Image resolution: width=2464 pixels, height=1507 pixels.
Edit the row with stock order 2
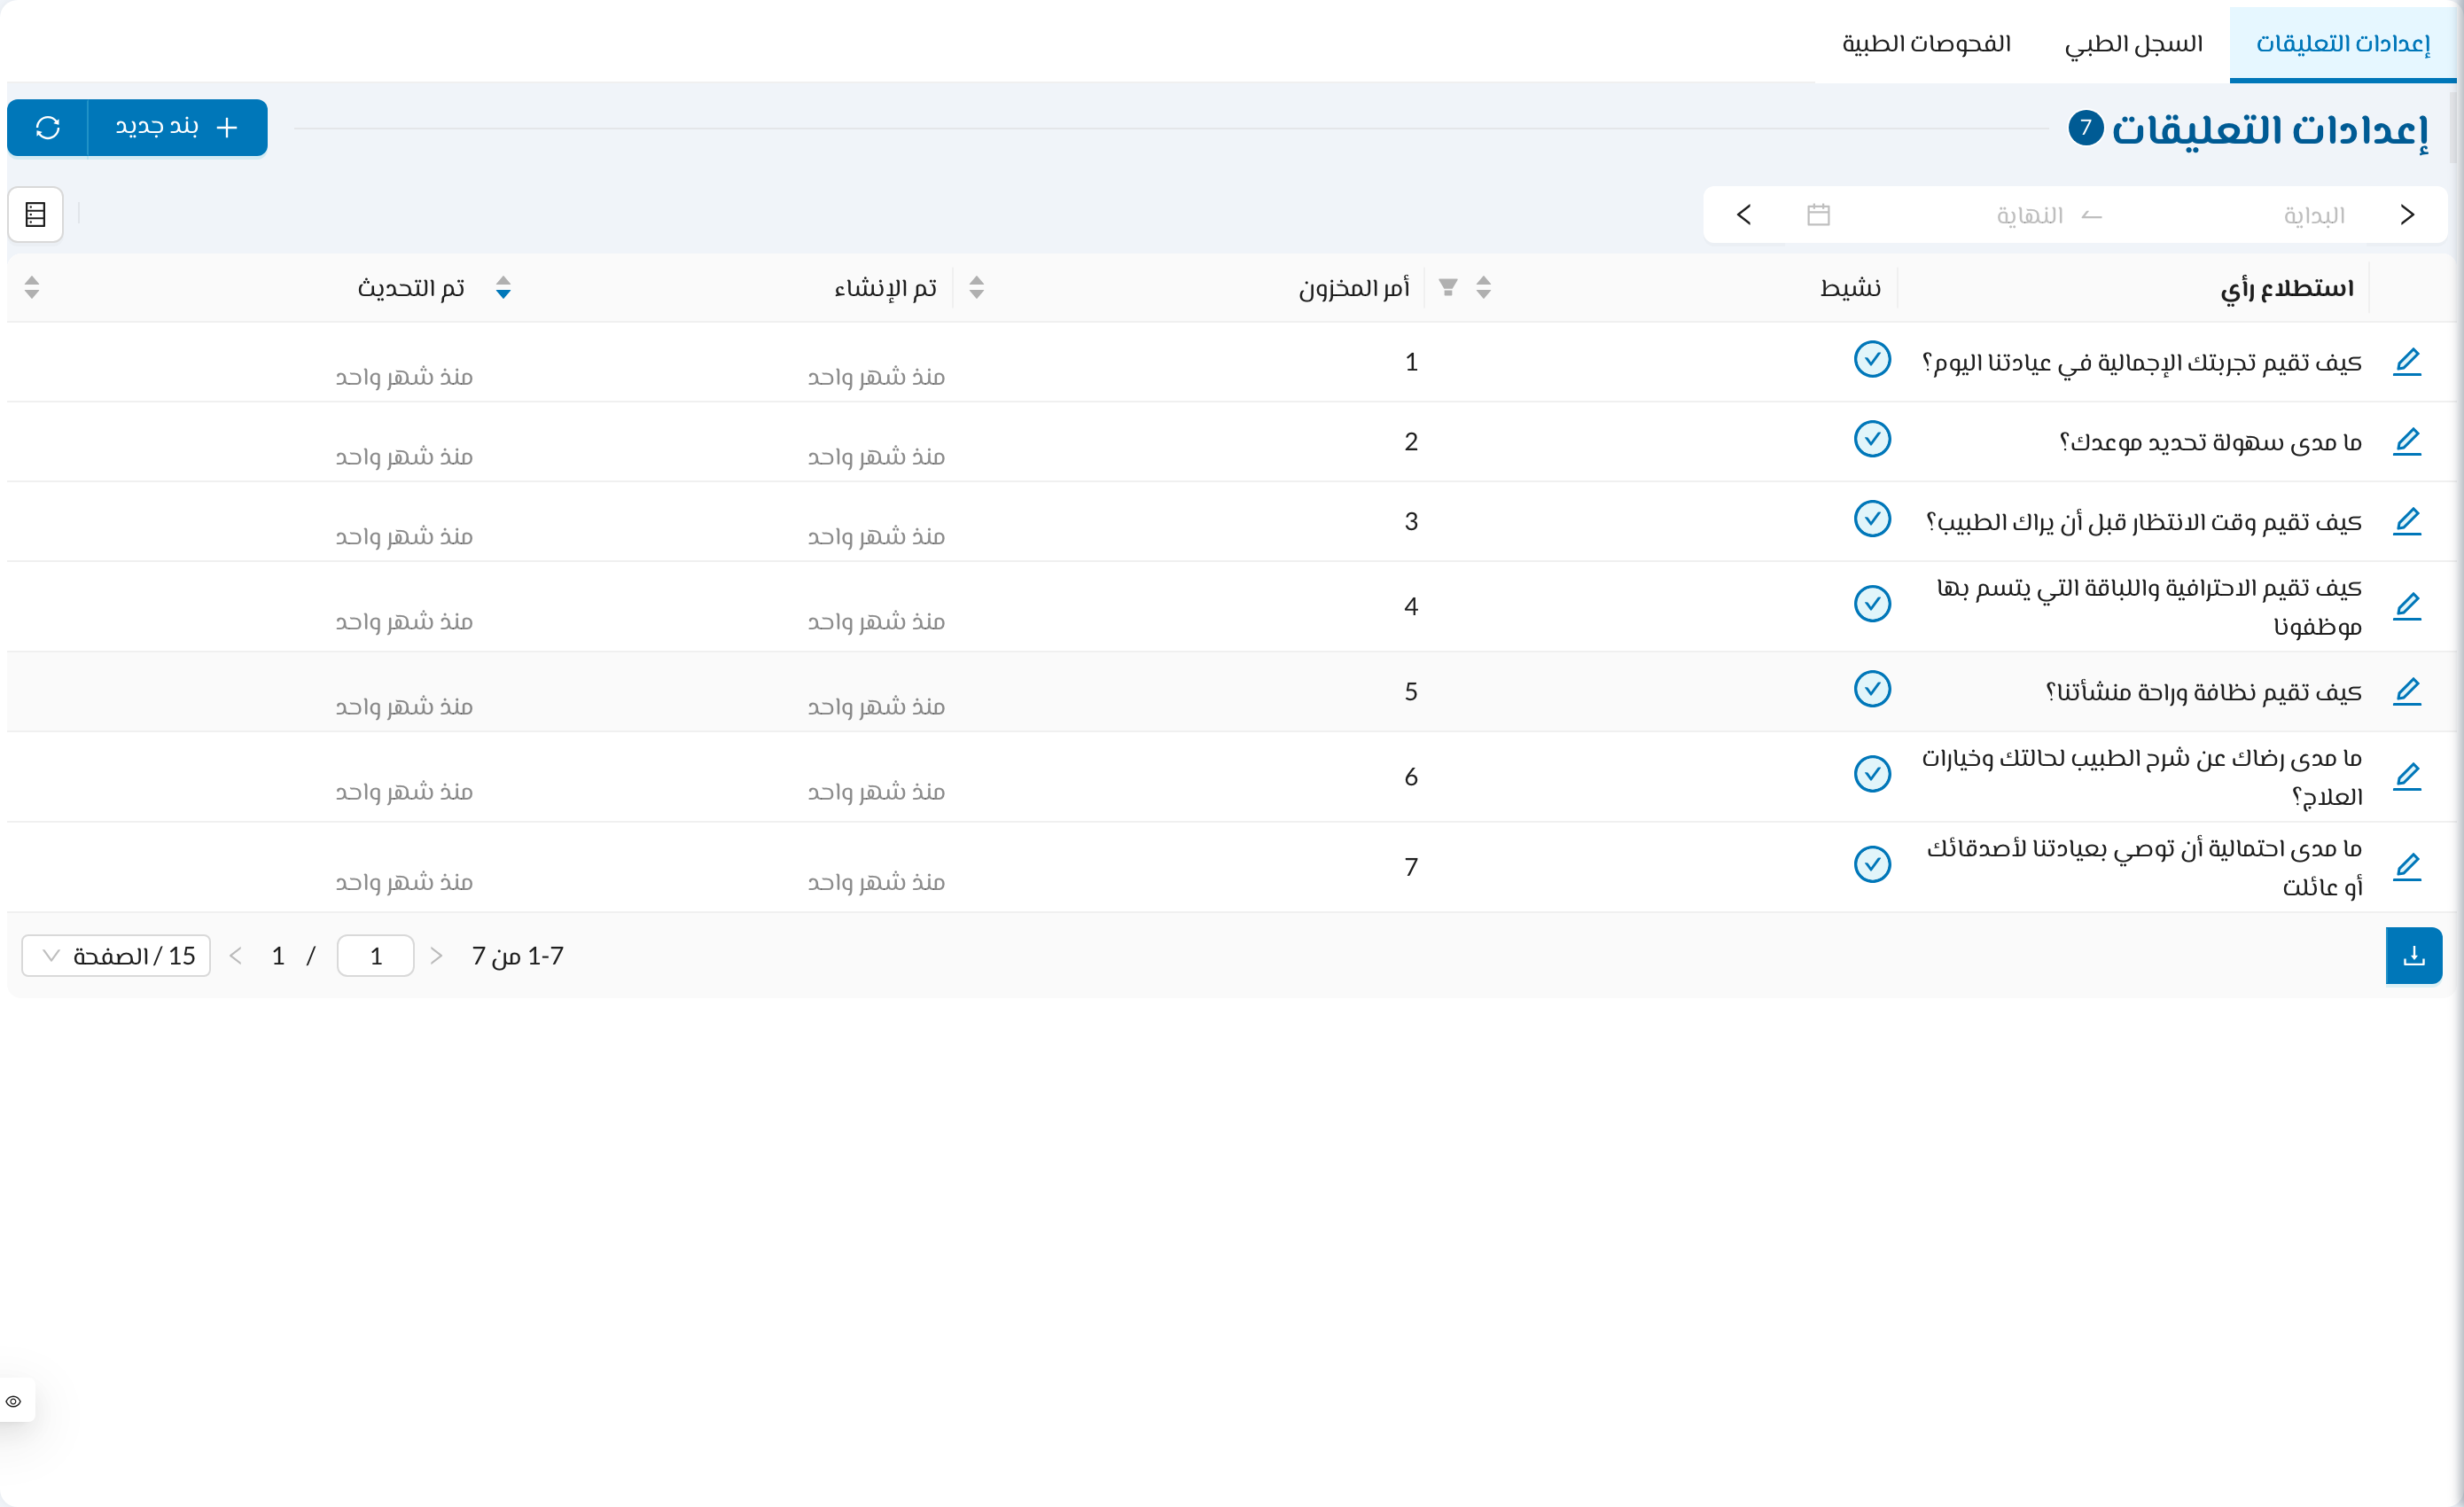tap(2407, 441)
